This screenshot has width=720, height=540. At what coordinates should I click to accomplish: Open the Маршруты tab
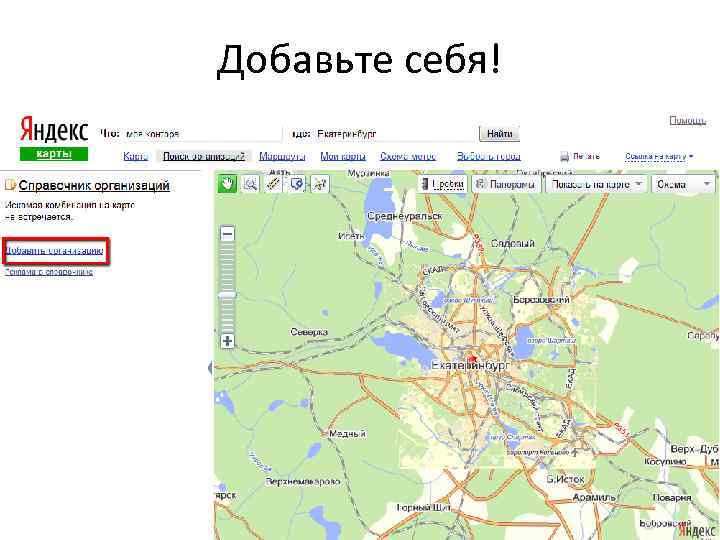(x=282, y=156)
